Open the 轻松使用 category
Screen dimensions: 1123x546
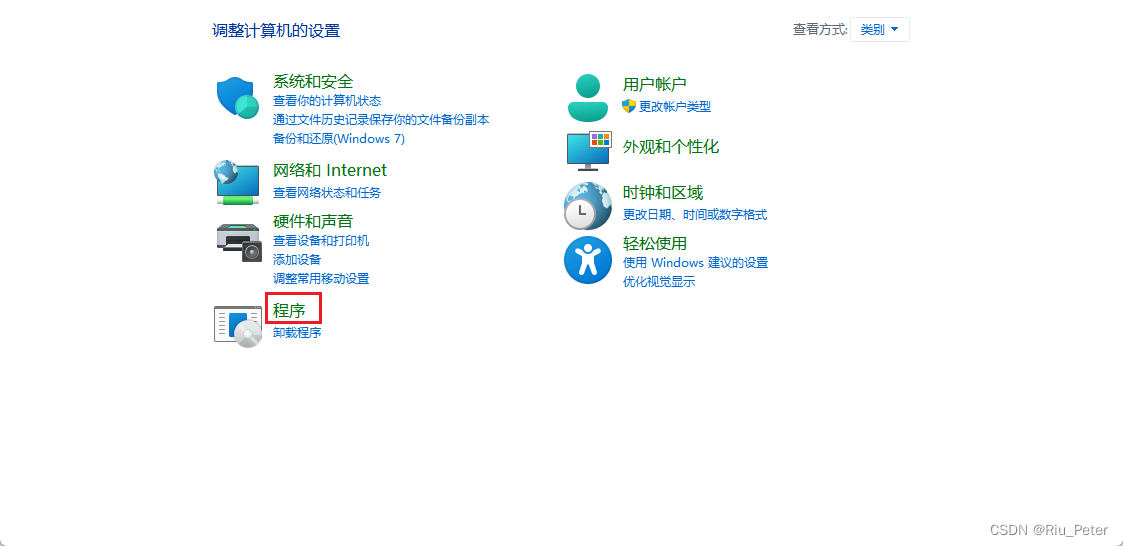(655, 244)
